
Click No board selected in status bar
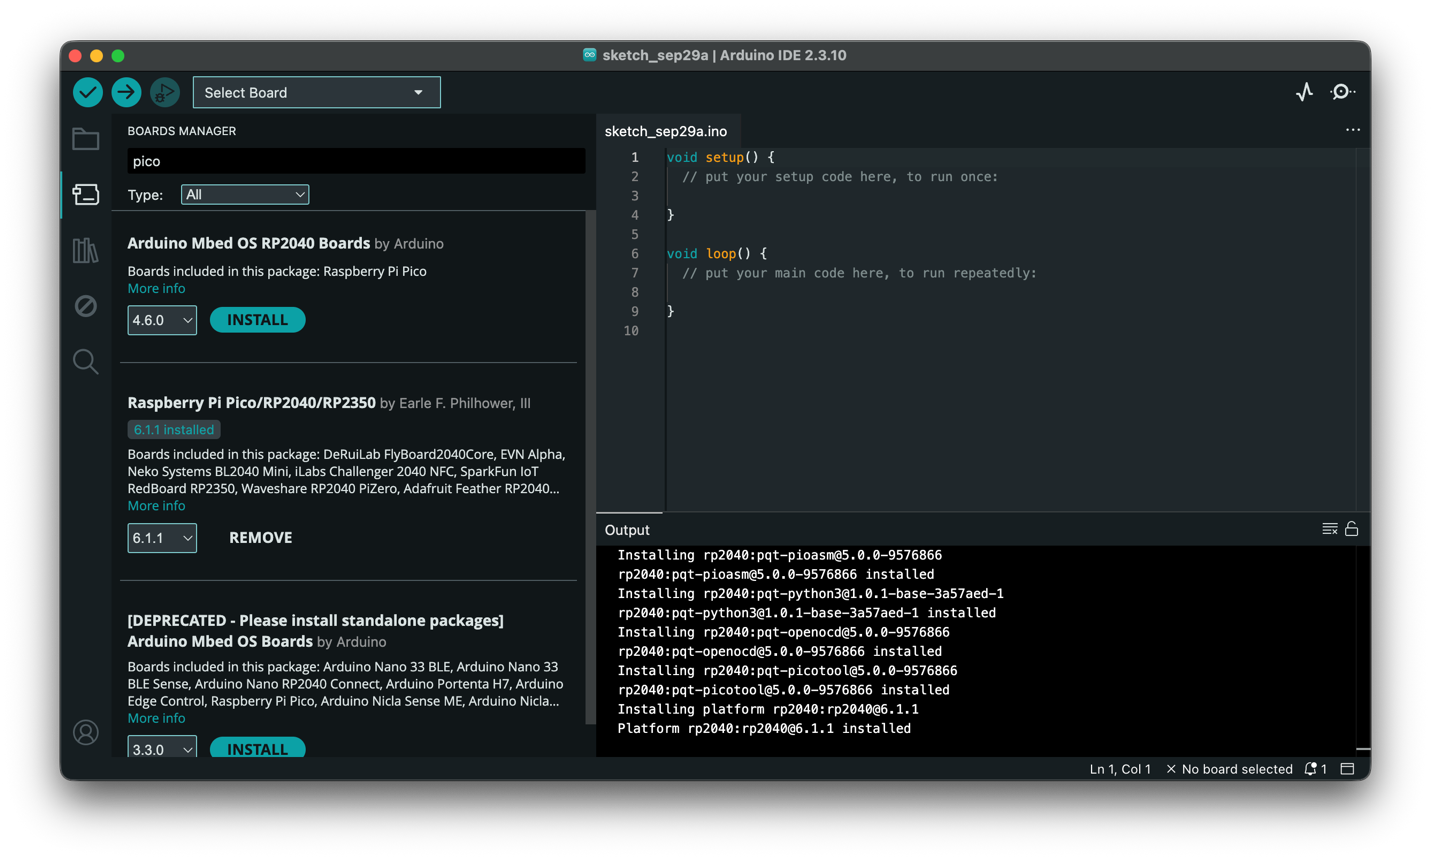pyautogui.click(x=1229, y=769)
